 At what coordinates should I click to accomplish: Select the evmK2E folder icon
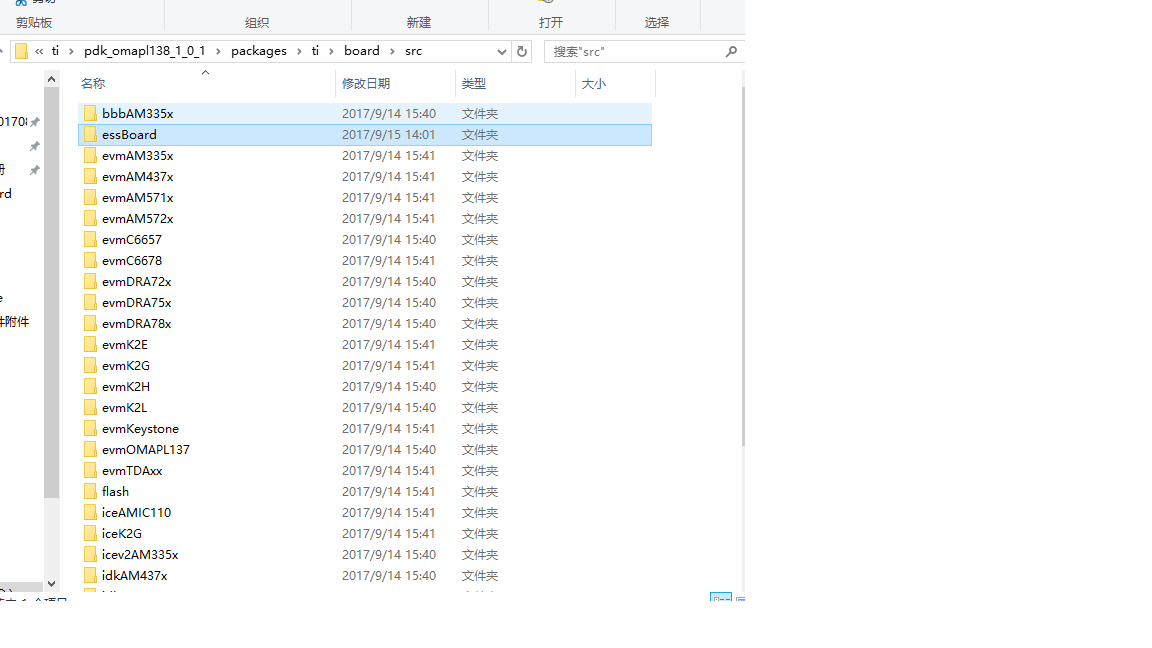click(90, 345)
